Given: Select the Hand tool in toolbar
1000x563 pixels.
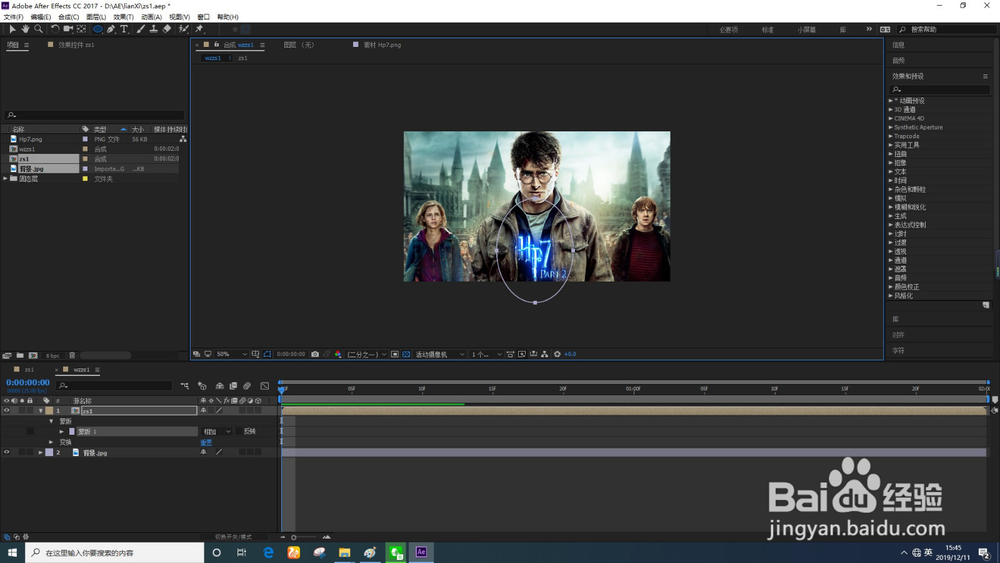Looking at the screenshot, I should pos(25,30).
